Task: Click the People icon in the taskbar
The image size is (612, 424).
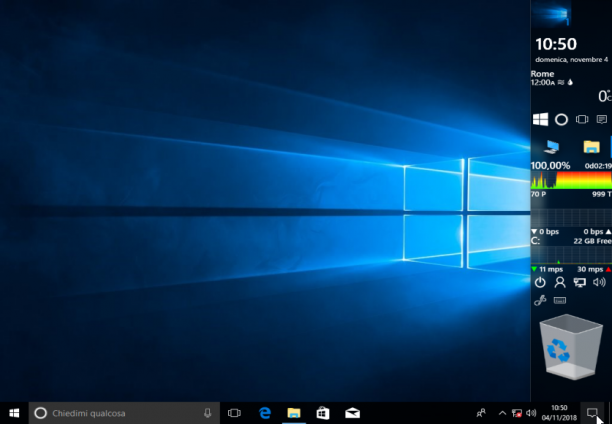Action: 481,413
